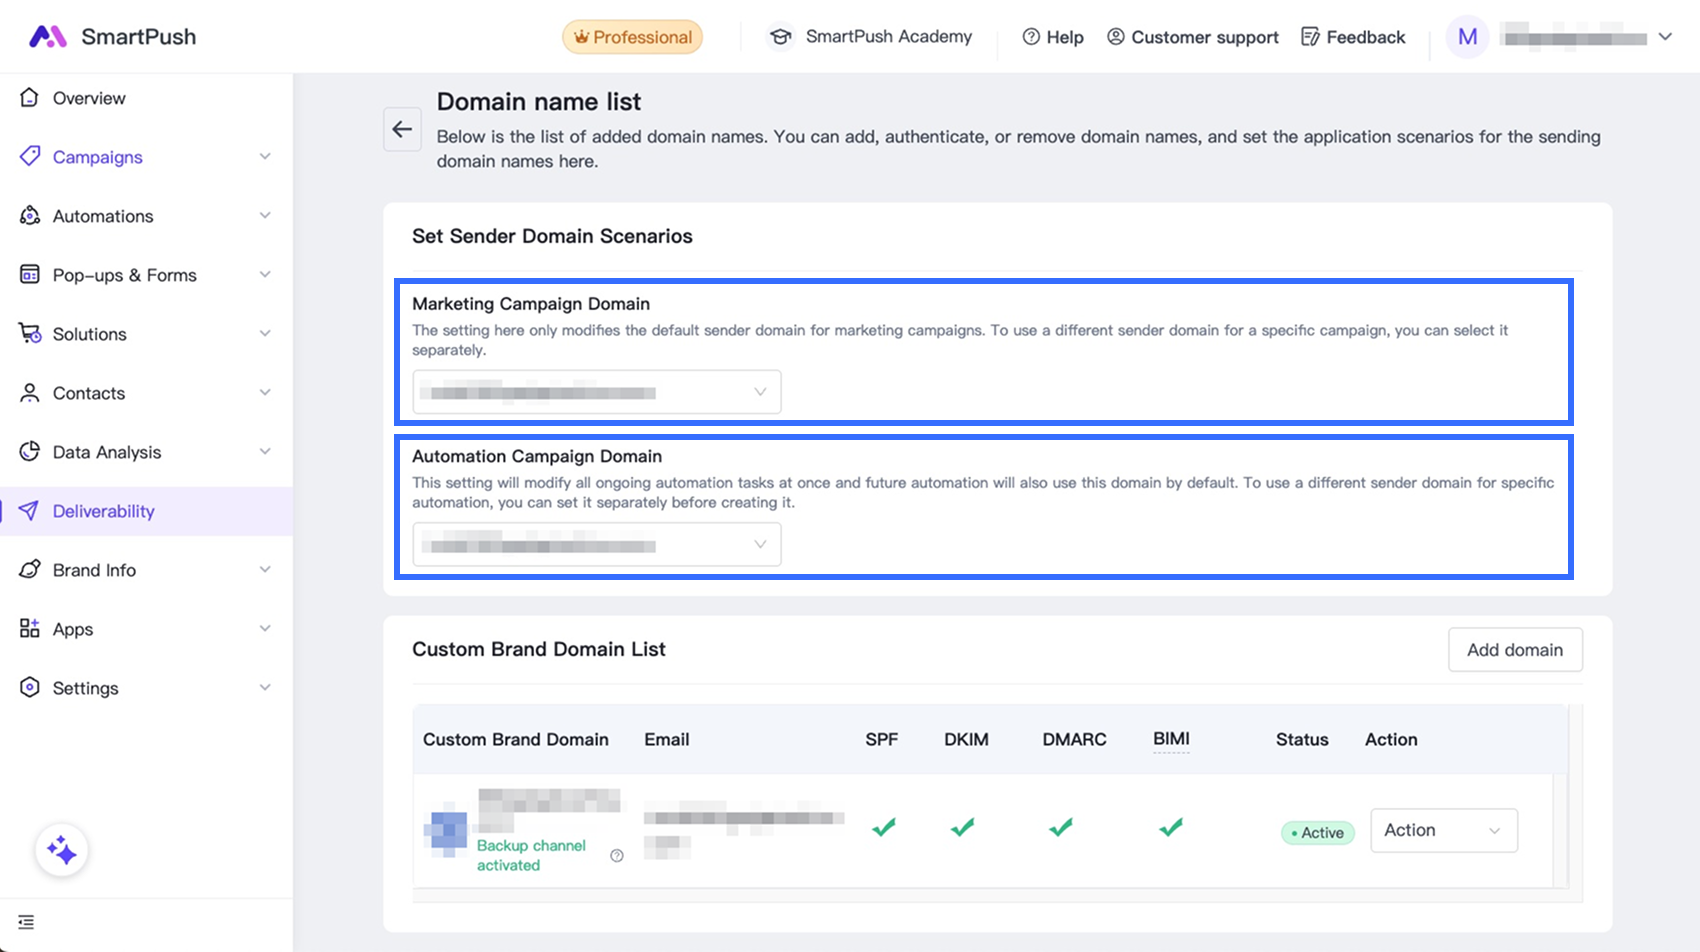Click the Overview home icon in sidebar
Viewport: 1700px width, 952px height.
[x=30, y=98]
